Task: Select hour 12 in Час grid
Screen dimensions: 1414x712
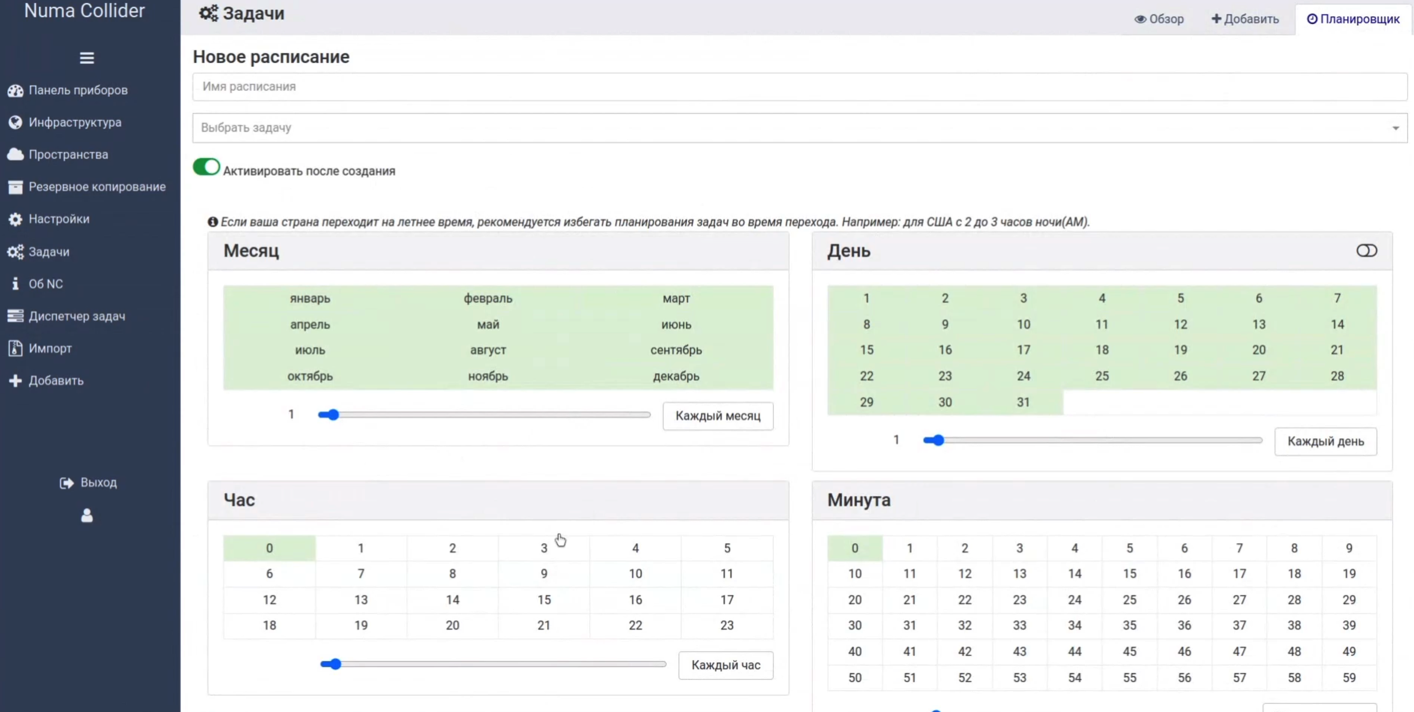Action: pos(269,600)
